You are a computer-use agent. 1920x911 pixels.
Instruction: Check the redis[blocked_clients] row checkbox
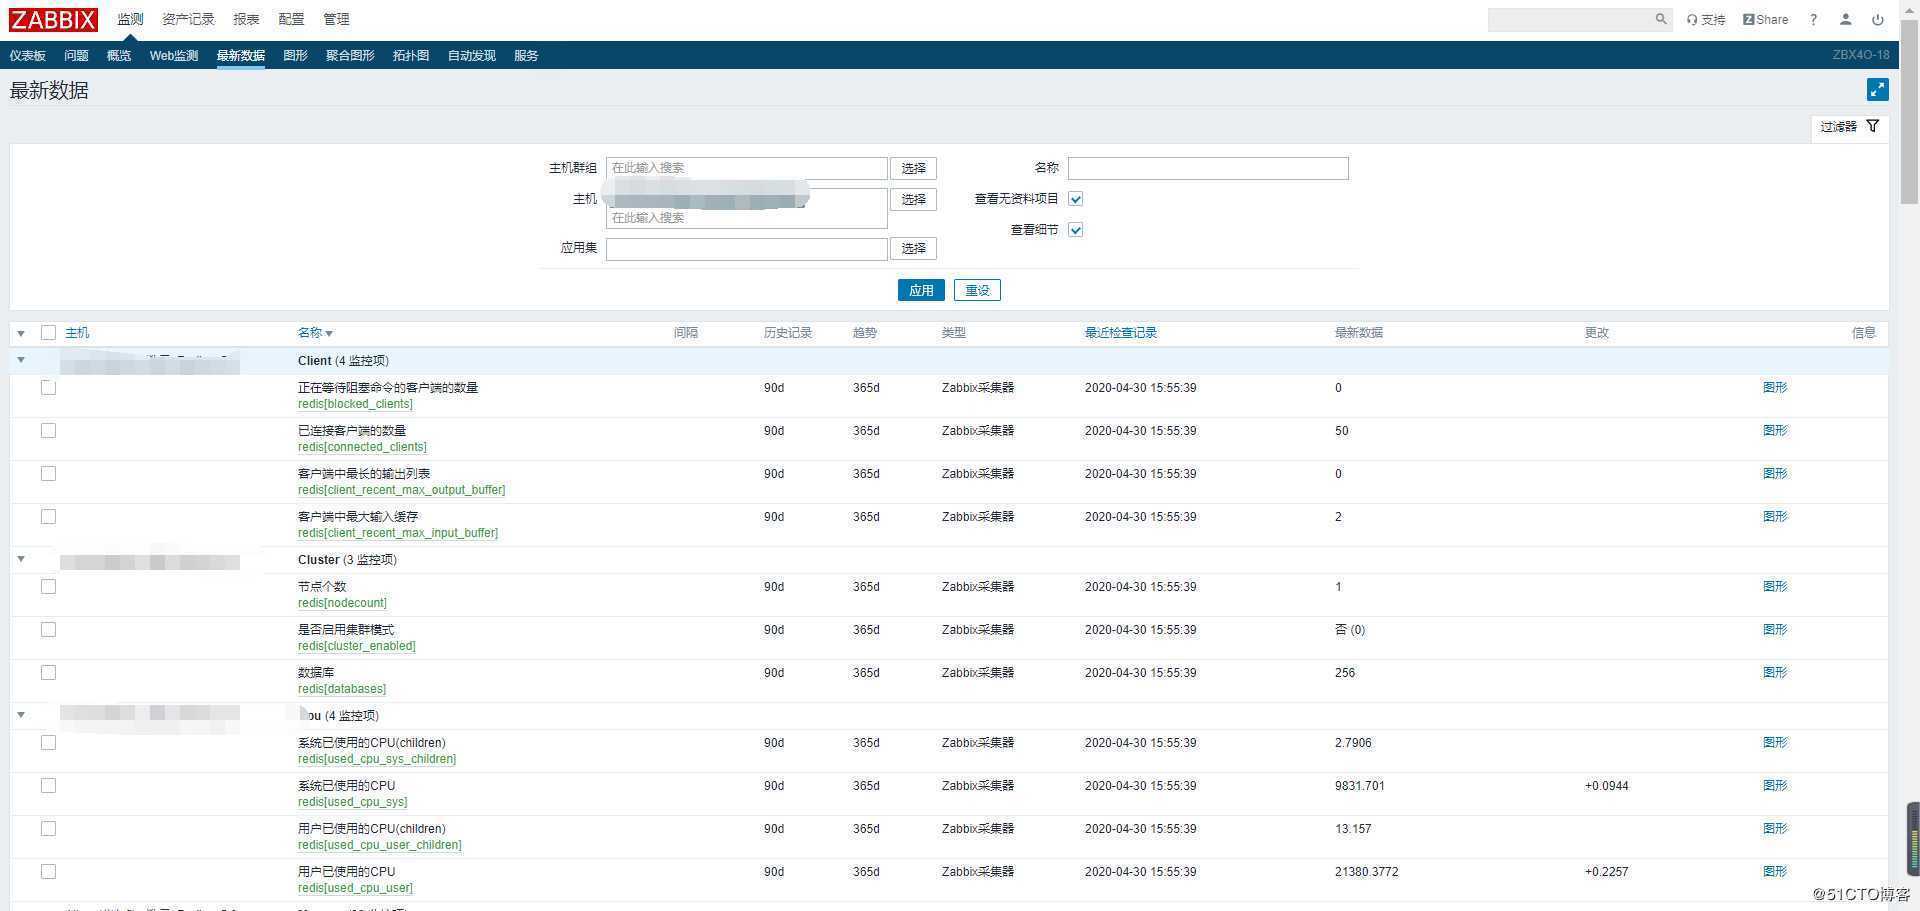coord(48,388)
